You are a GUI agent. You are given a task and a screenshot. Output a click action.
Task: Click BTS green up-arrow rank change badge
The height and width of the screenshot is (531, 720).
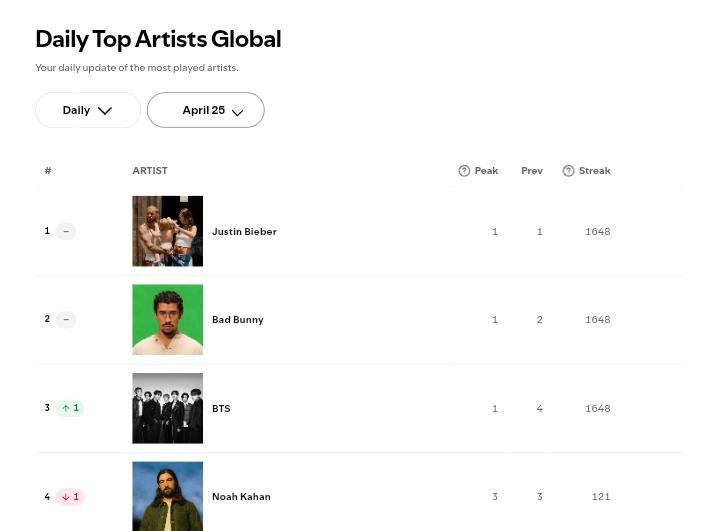click(70, 408)
